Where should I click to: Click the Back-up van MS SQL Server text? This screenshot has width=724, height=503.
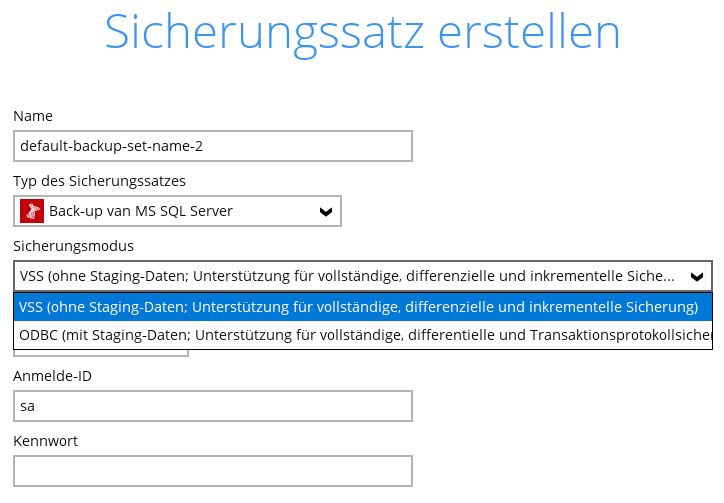141,211
